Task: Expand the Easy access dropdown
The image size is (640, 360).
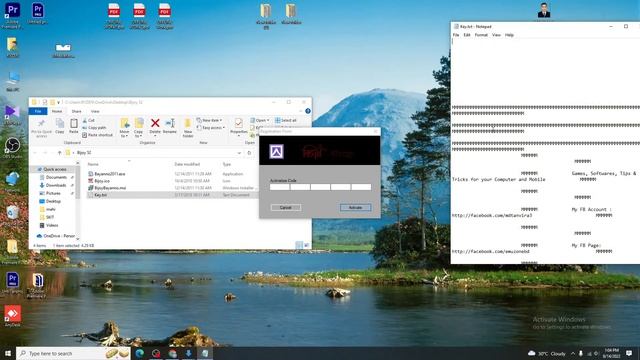Action: tap(211, 128)
